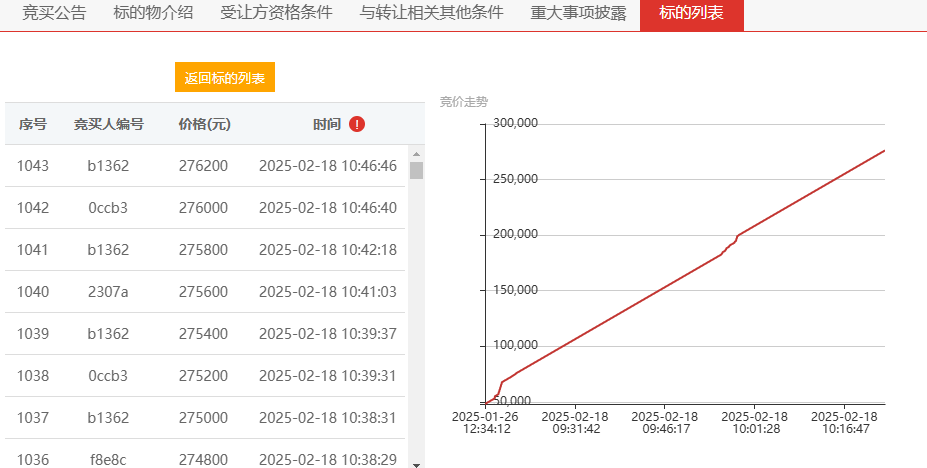Click the 150,000 axis label on chart
Image resolution: width=927 pixels, height=468 pixels.
click(516, 290)
